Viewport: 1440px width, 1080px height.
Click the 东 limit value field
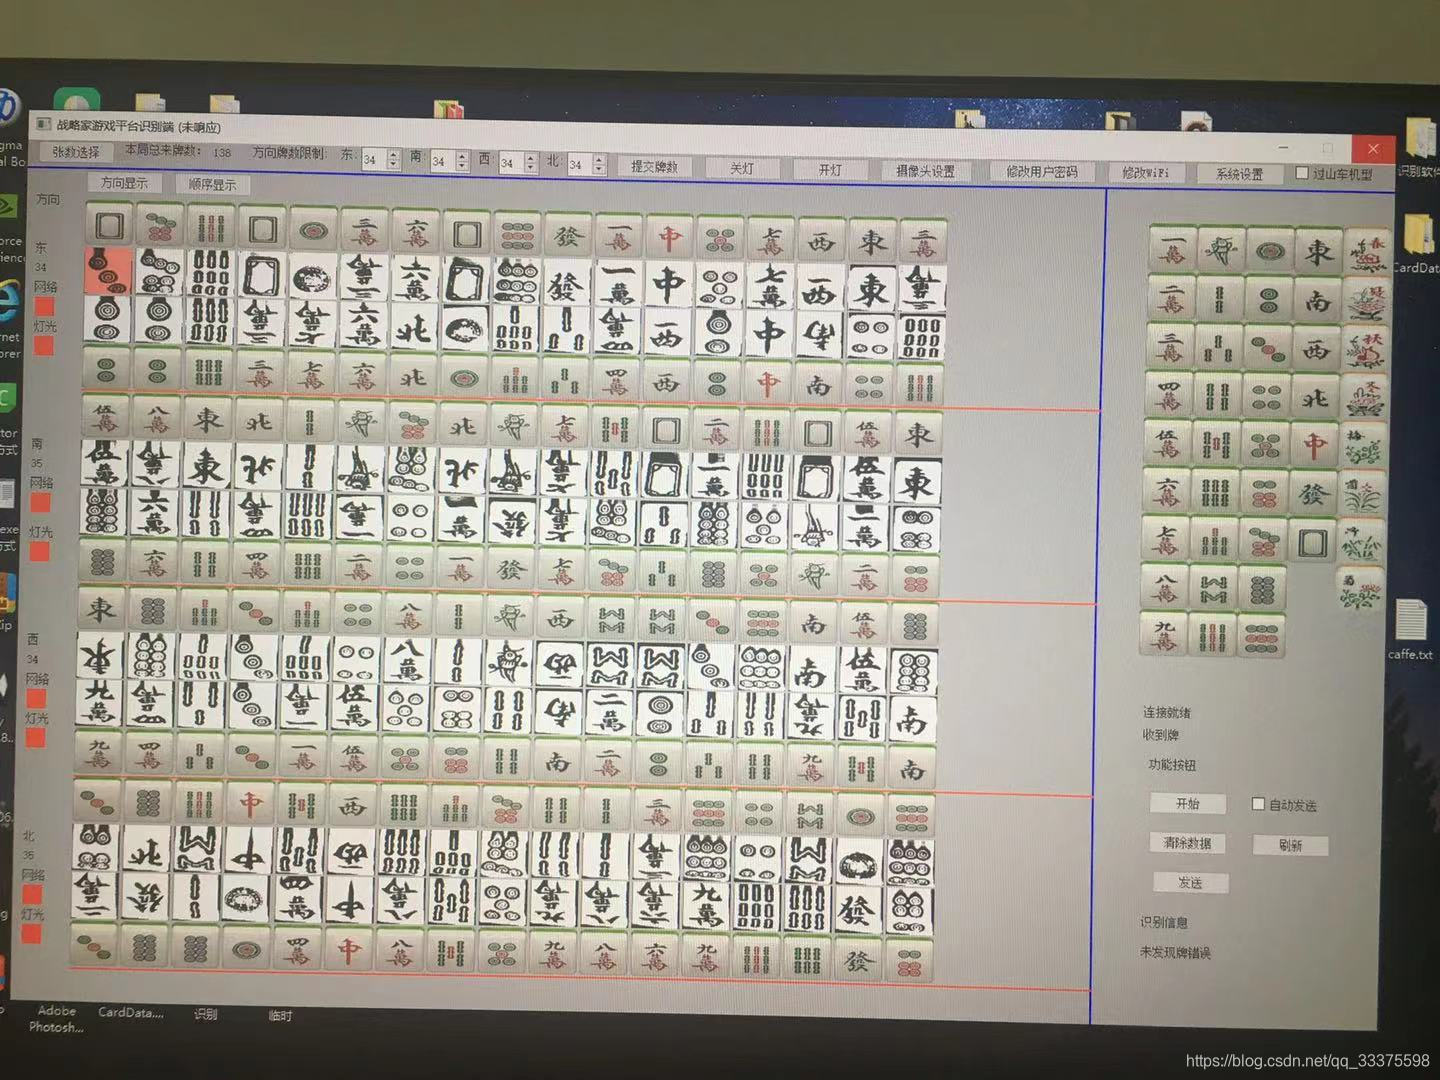[372, 159]
